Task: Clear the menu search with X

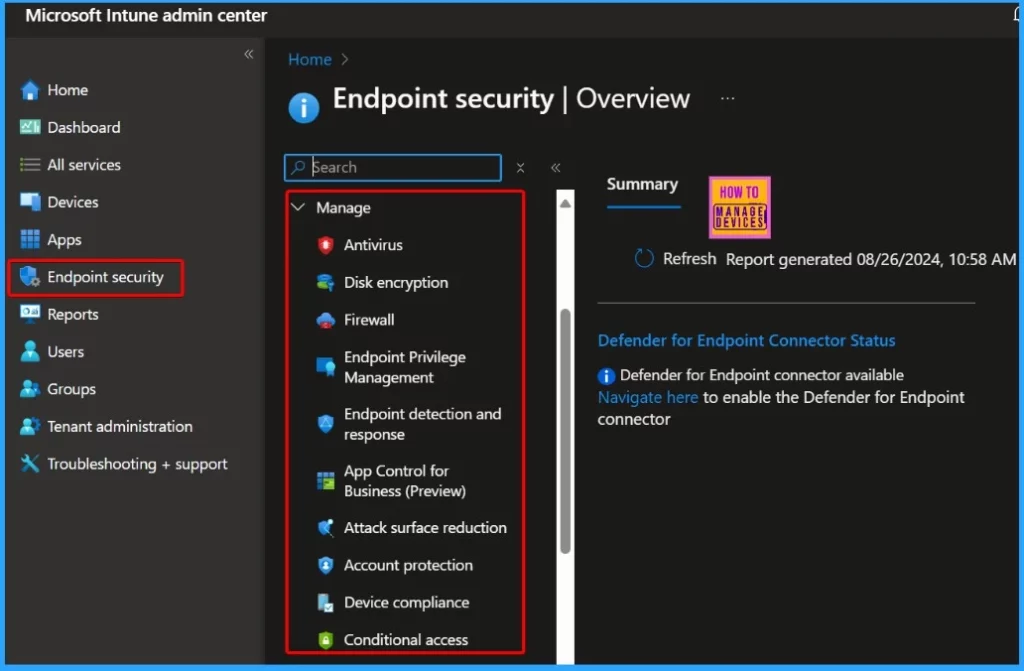Action: [x=520, y=168]
